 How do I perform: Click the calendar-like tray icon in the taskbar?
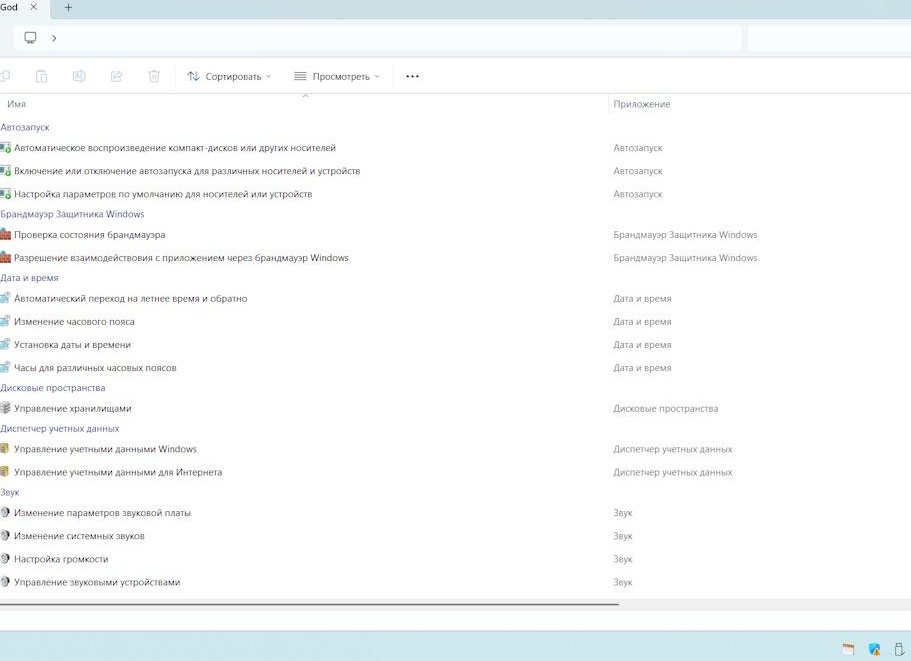tap(848, 649)
